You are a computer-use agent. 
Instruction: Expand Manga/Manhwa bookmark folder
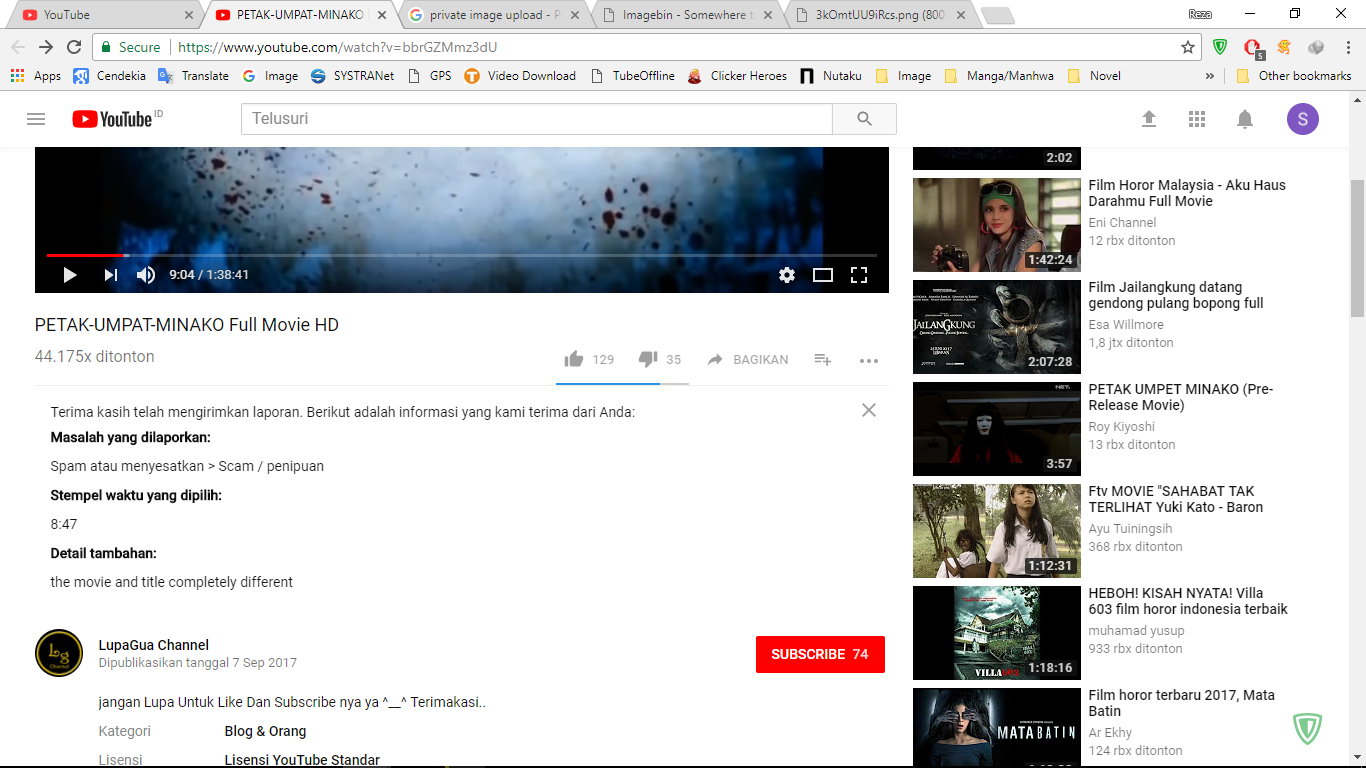pyautogui.click(x=998, y=76)
